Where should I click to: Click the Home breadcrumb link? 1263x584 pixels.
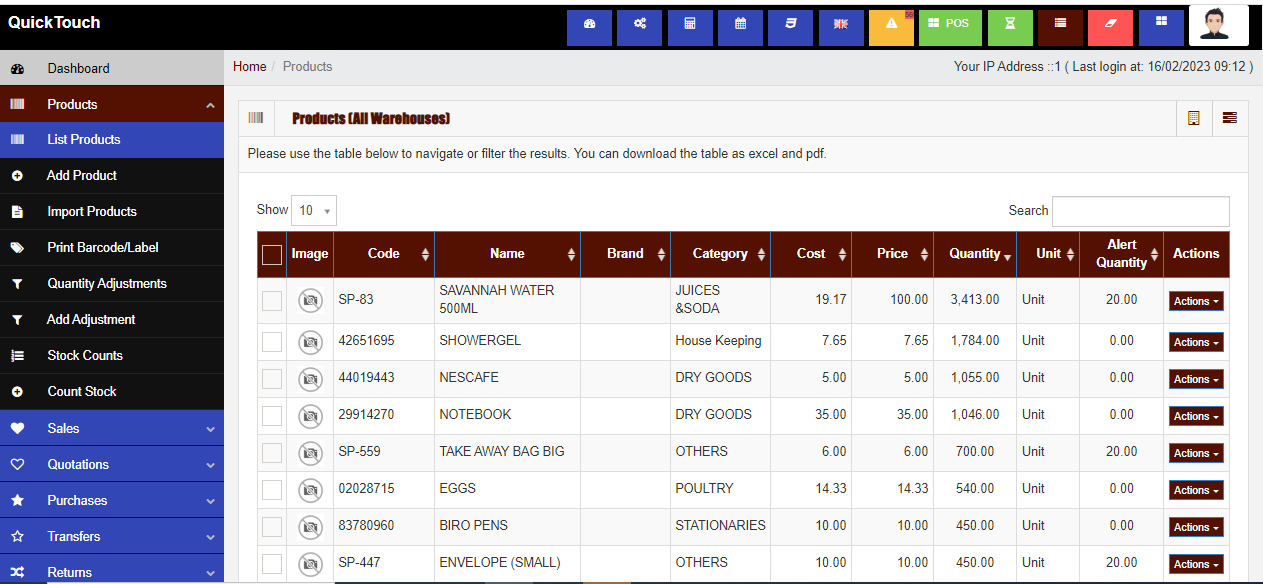[x=249, y=67]
